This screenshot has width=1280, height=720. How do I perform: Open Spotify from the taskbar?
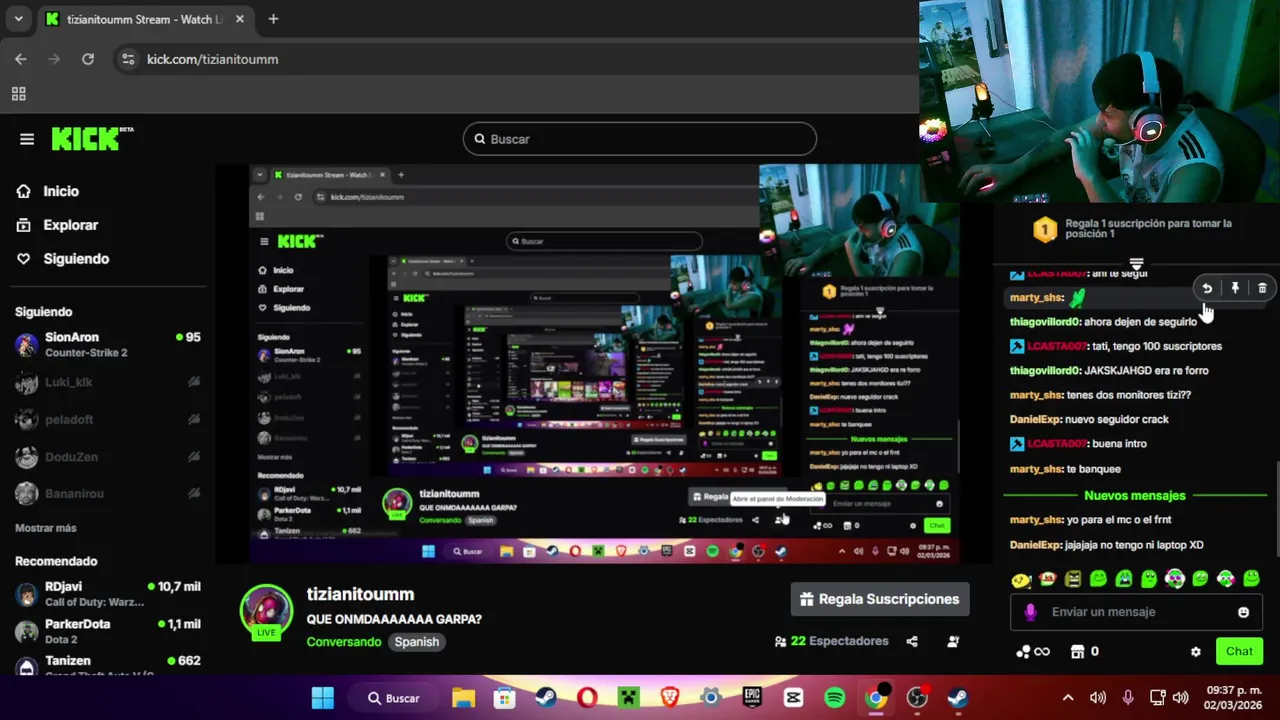coord(835,698)
